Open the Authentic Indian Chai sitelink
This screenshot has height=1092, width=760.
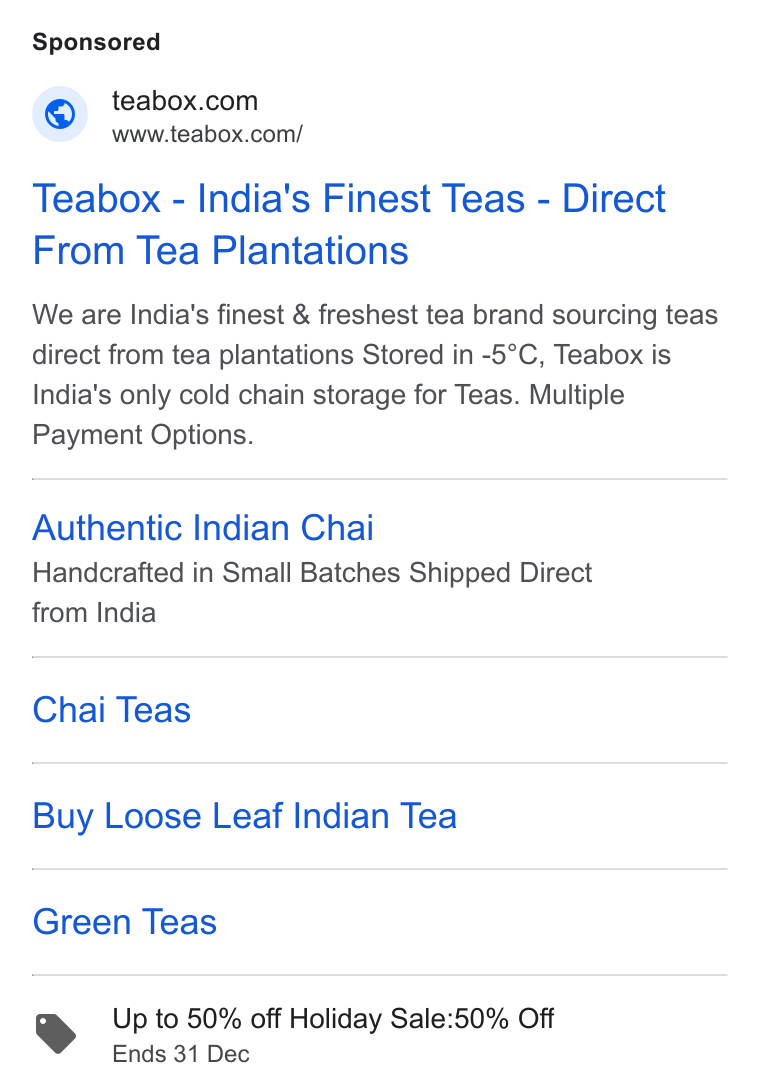click(x=203, y=528)
